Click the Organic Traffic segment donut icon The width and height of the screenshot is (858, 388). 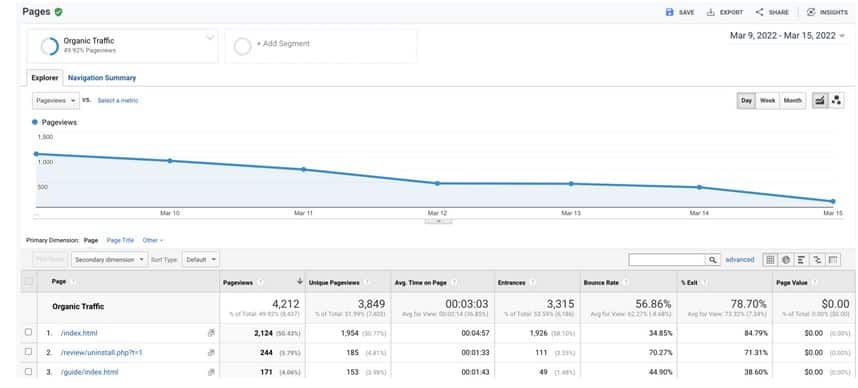tap(50, 46)
